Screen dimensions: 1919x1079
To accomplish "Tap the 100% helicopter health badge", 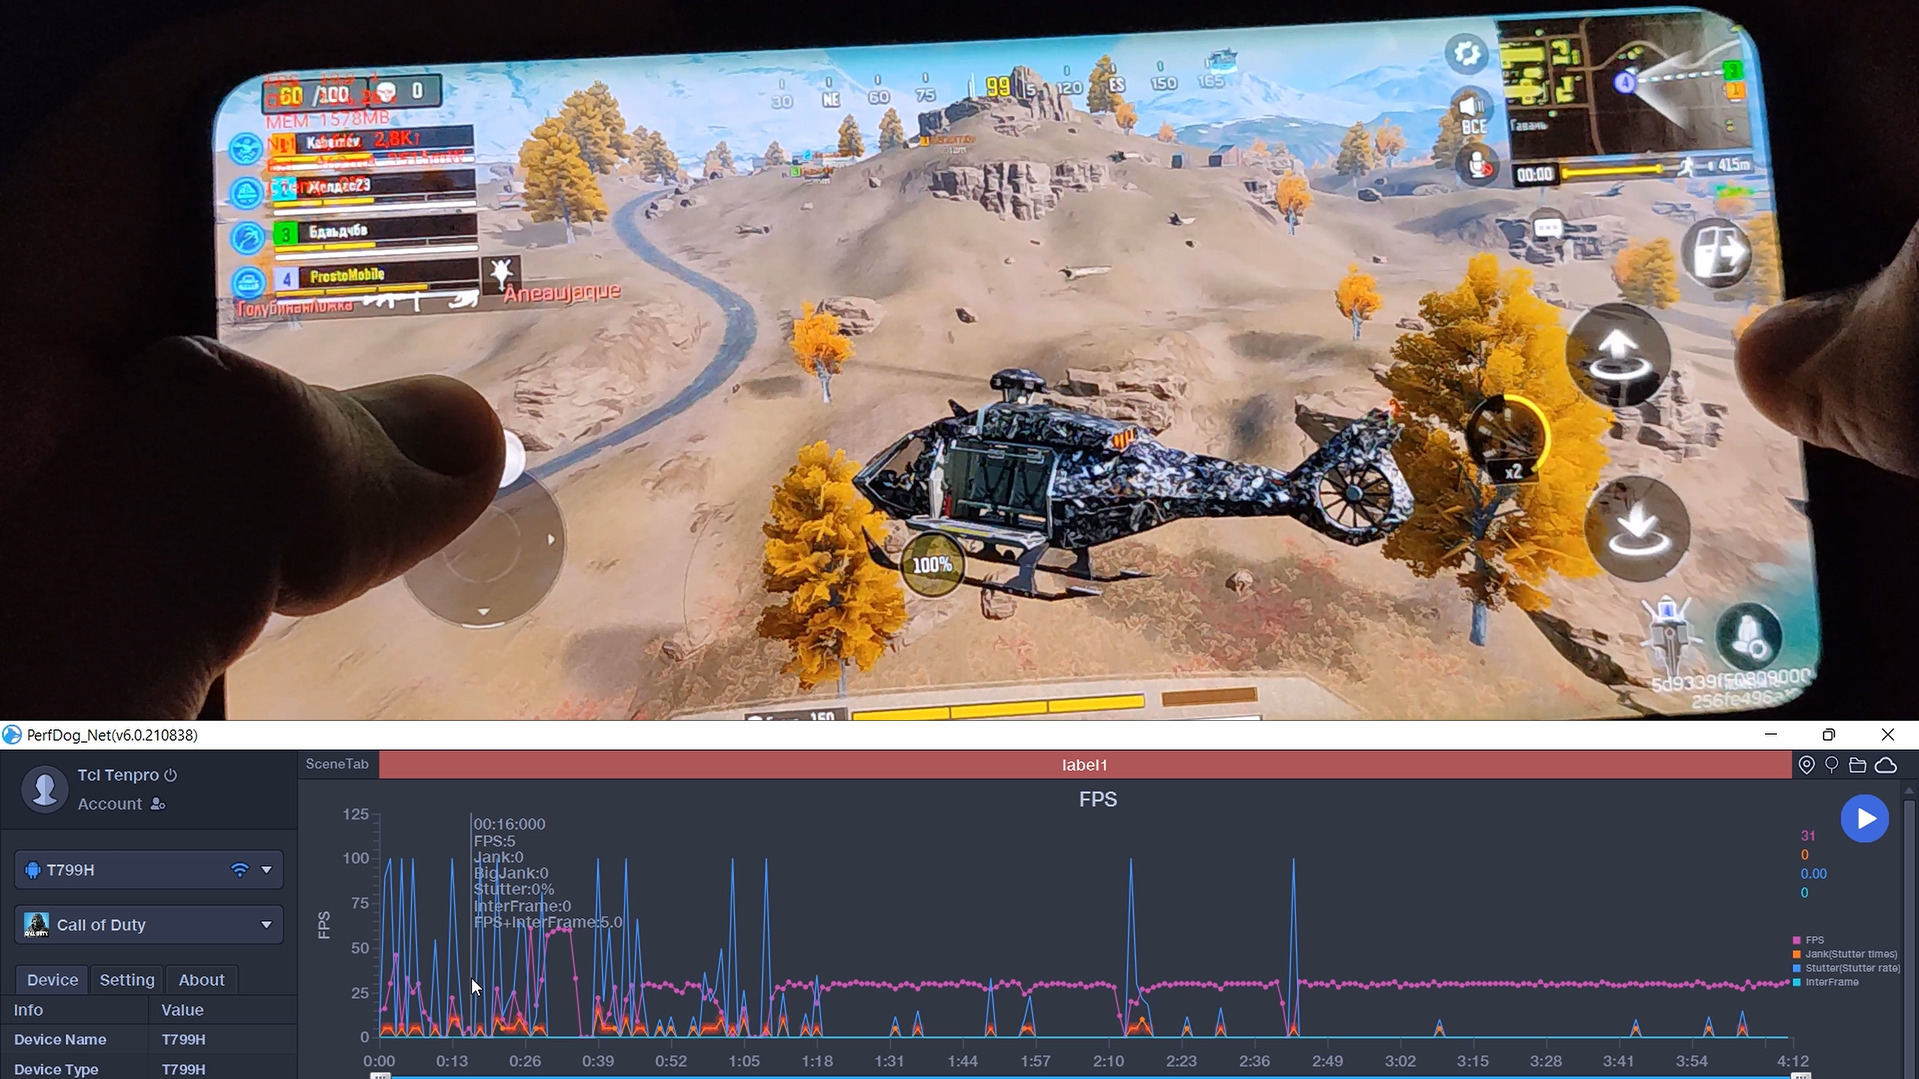I will click(932, 565).
